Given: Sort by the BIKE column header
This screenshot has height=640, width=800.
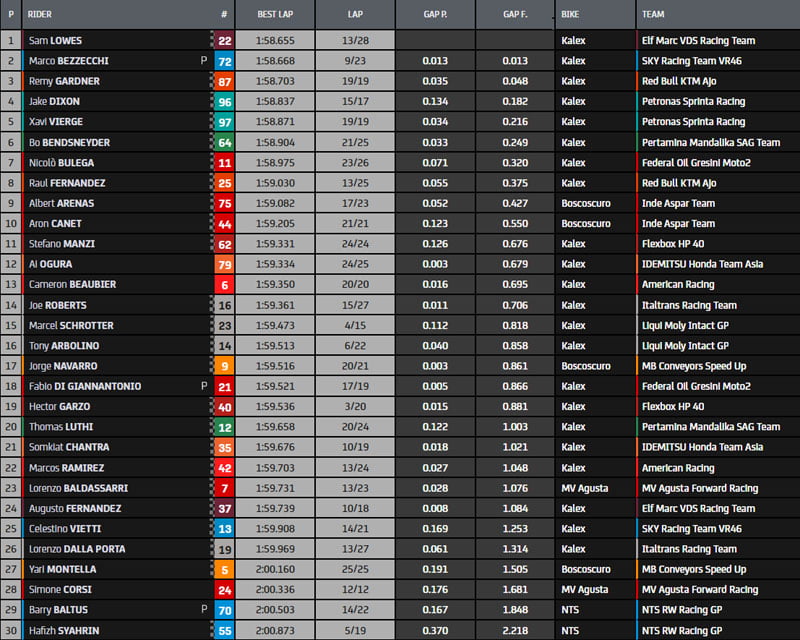Looking at the screenshot, I should pyautogui.click(x=570, y=15).
